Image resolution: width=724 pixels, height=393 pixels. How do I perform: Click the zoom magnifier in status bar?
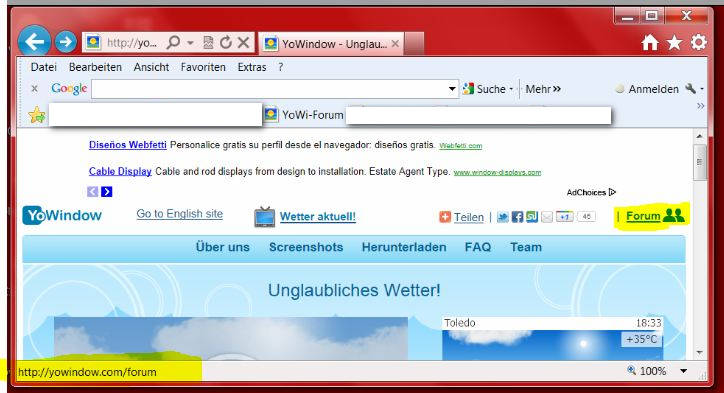pos(631,370)
